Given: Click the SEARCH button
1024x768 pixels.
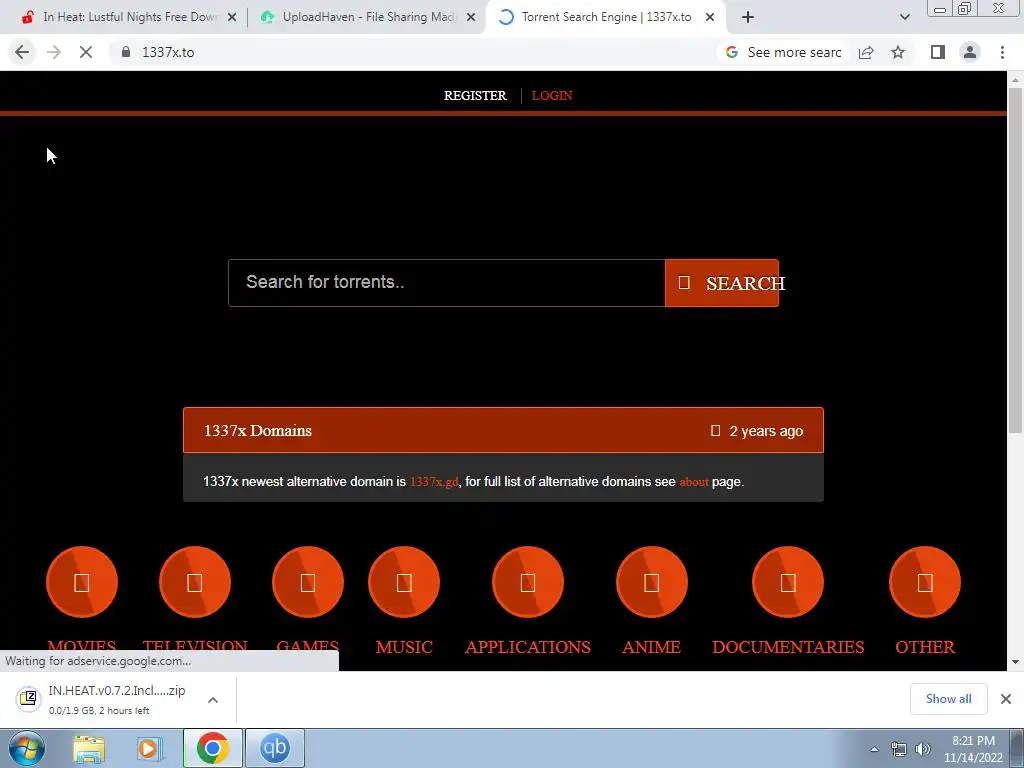Looking at the screenshot, I should pos(722,283).
